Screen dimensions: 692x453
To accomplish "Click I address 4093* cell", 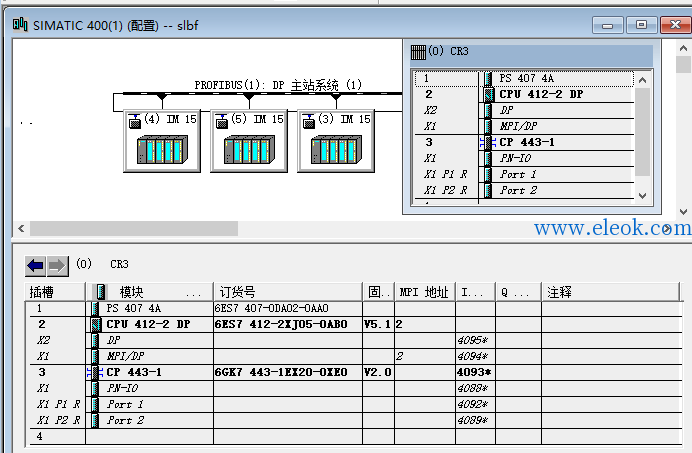I will [475, 372].
